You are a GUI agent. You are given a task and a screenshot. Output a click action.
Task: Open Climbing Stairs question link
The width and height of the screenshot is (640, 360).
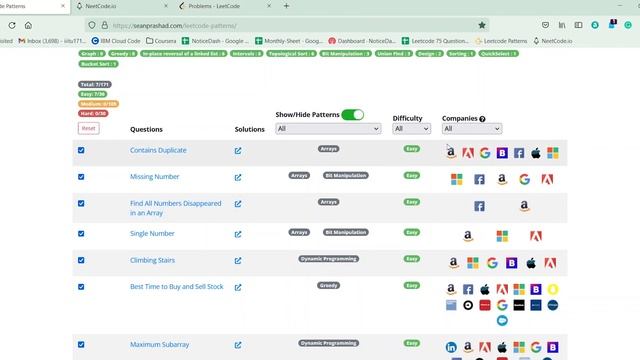152,260
